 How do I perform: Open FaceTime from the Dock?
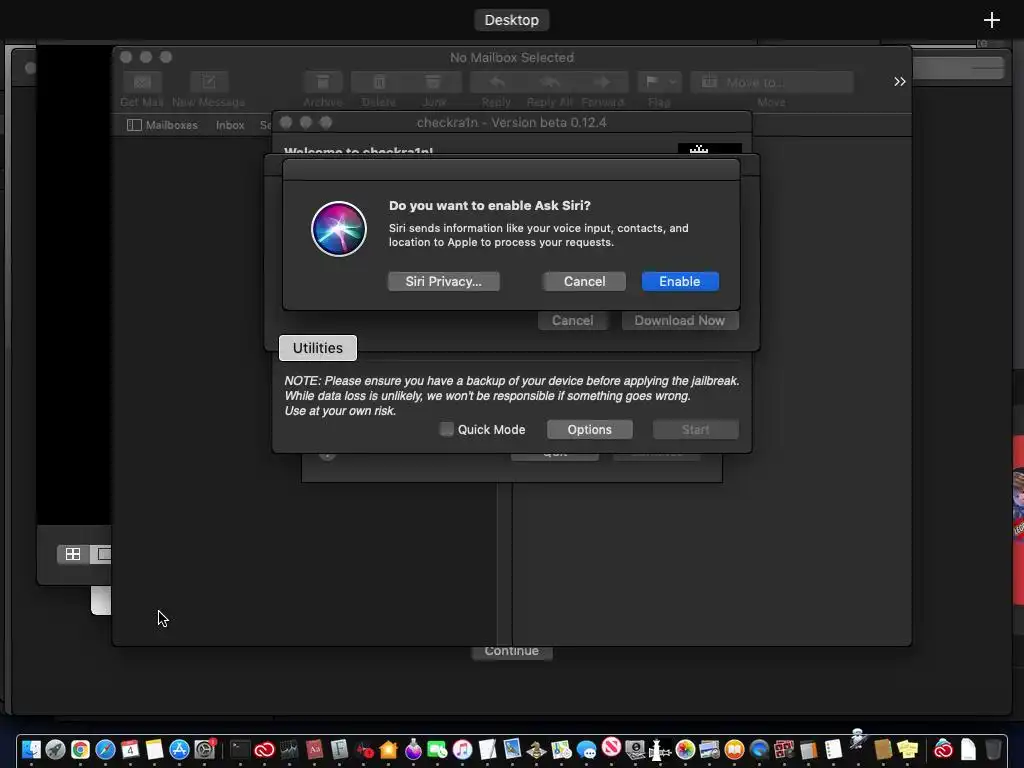coord(438,749)
